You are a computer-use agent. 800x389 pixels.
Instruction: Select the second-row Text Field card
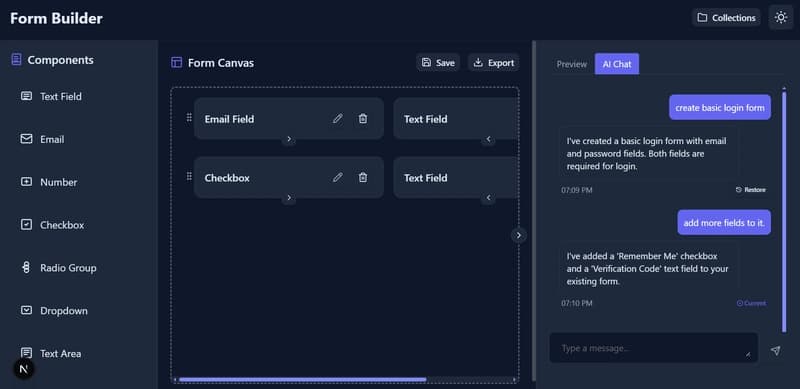(456, 178)
